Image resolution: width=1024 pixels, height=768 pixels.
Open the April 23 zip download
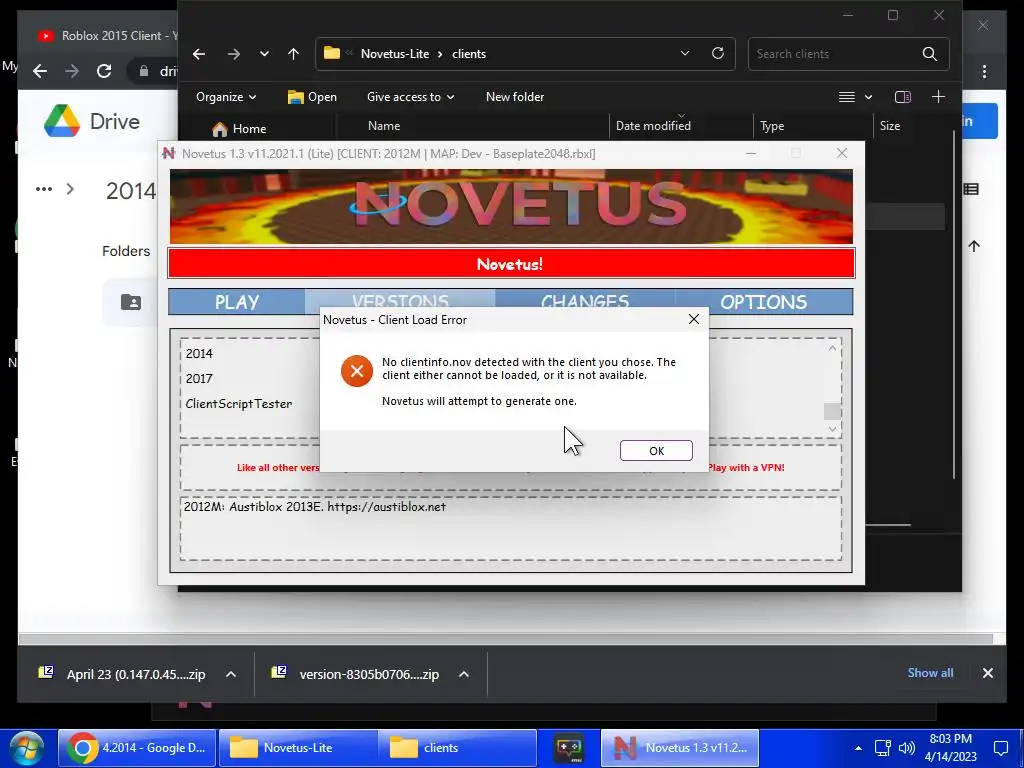(x=123, y=674)
